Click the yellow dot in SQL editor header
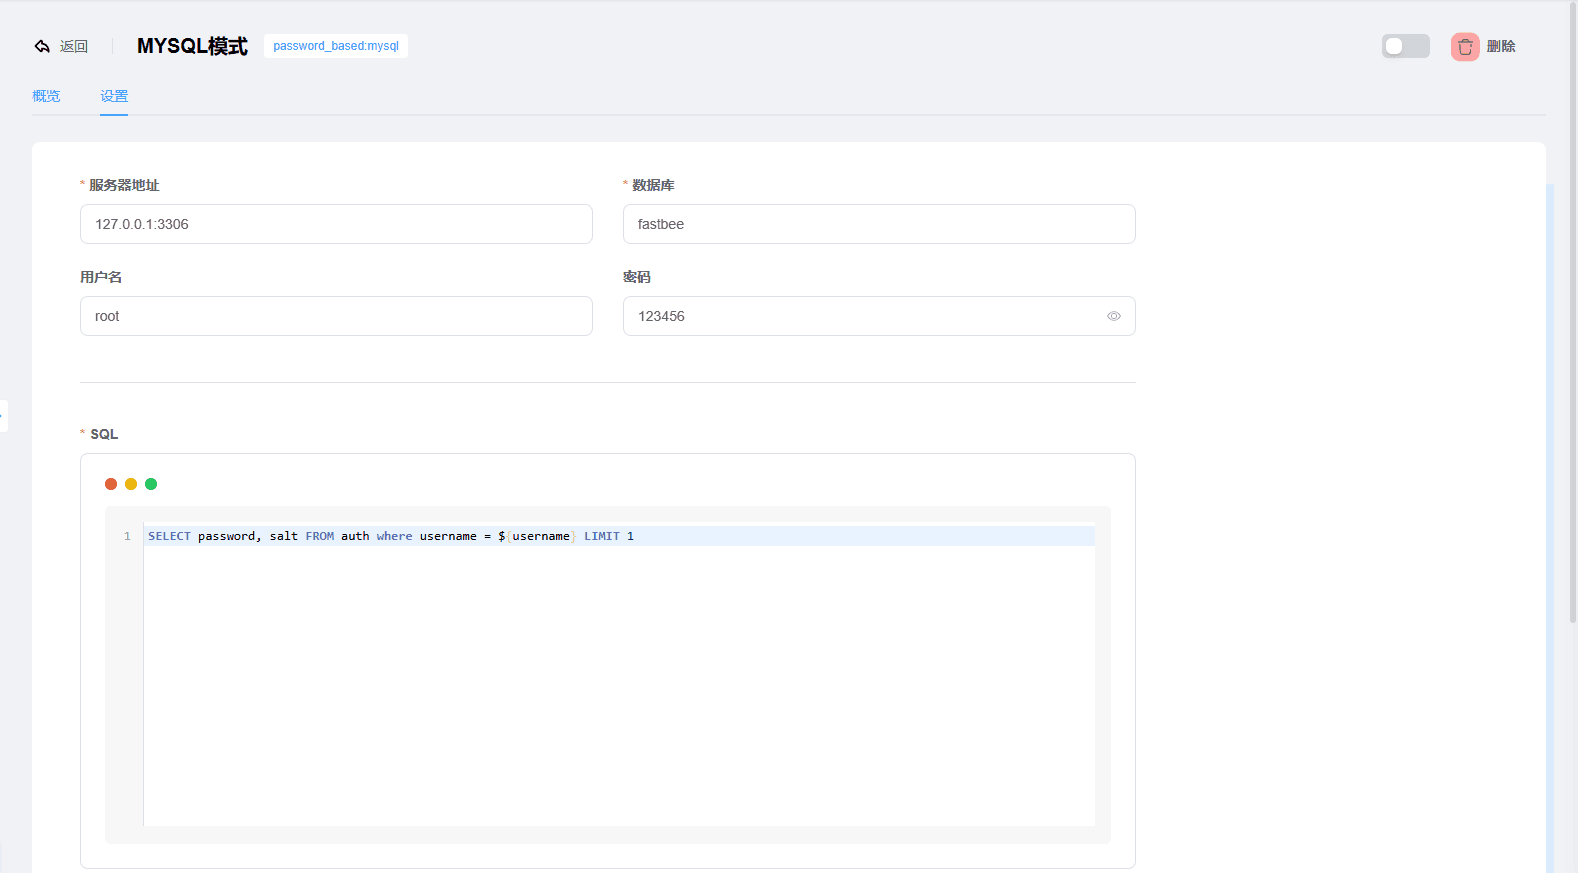This screenshot has height=873, width=1578. [131, 484]
